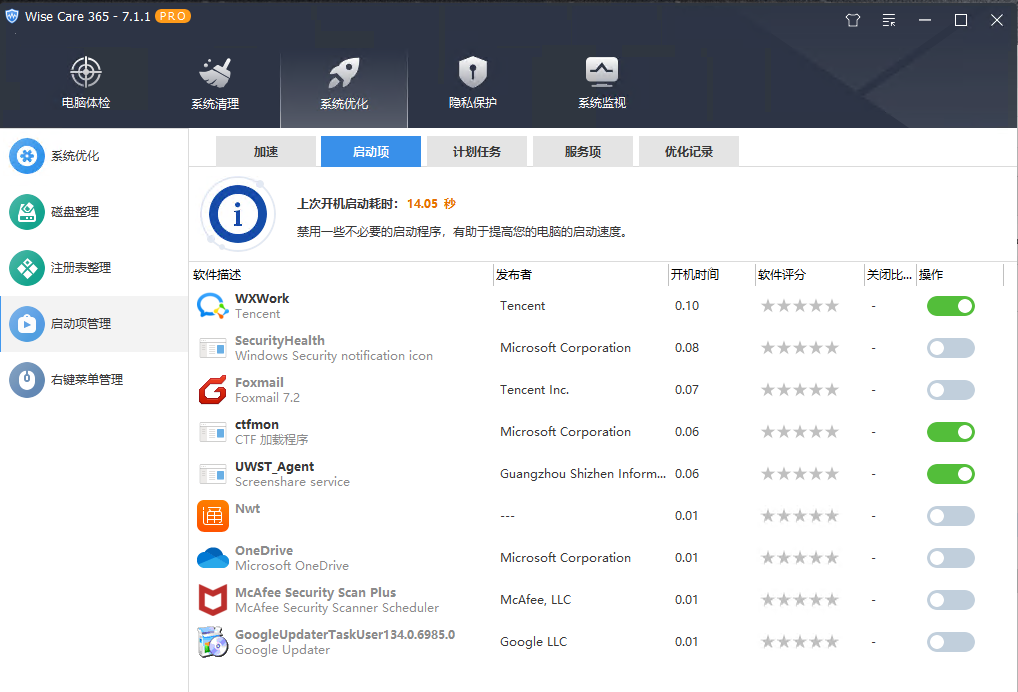The height and width of the screenshot is (692, 1018).
Task: Enable SecurityHealth startup toggle
Action: [x=950, y=348]
